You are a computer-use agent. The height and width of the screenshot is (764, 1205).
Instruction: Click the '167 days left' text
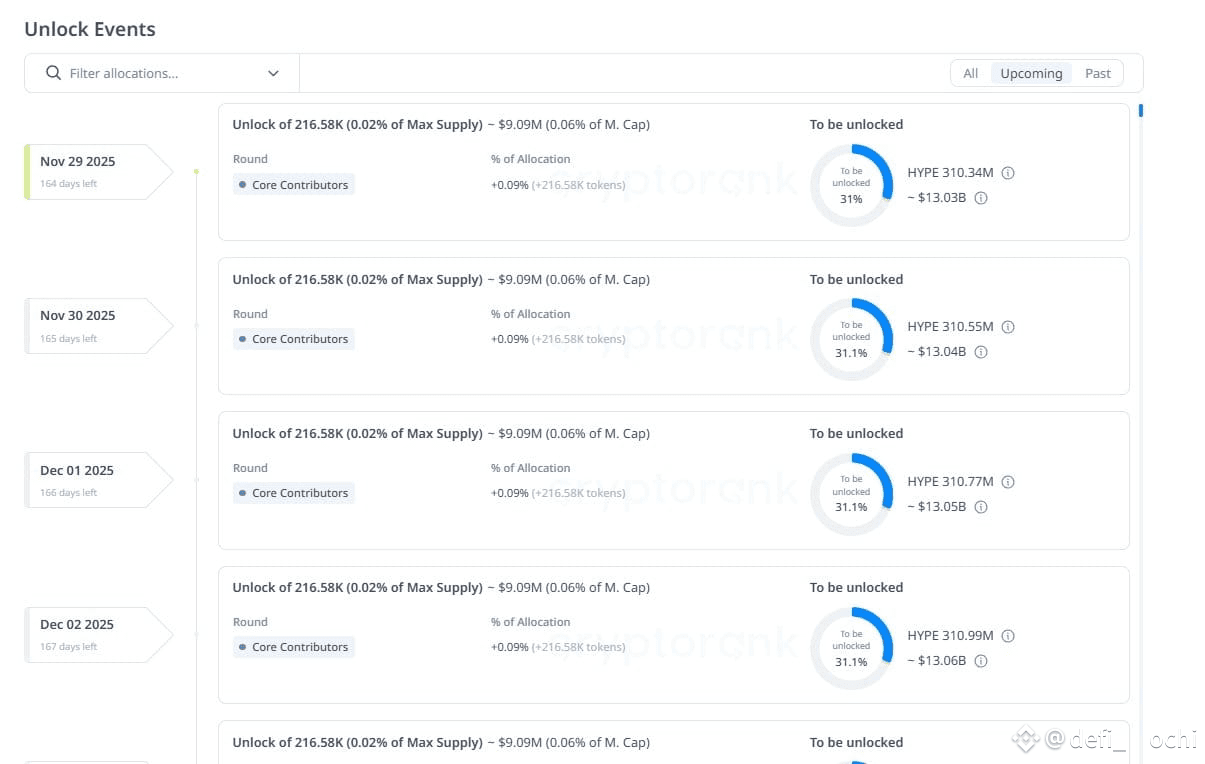tap(69, 647)
